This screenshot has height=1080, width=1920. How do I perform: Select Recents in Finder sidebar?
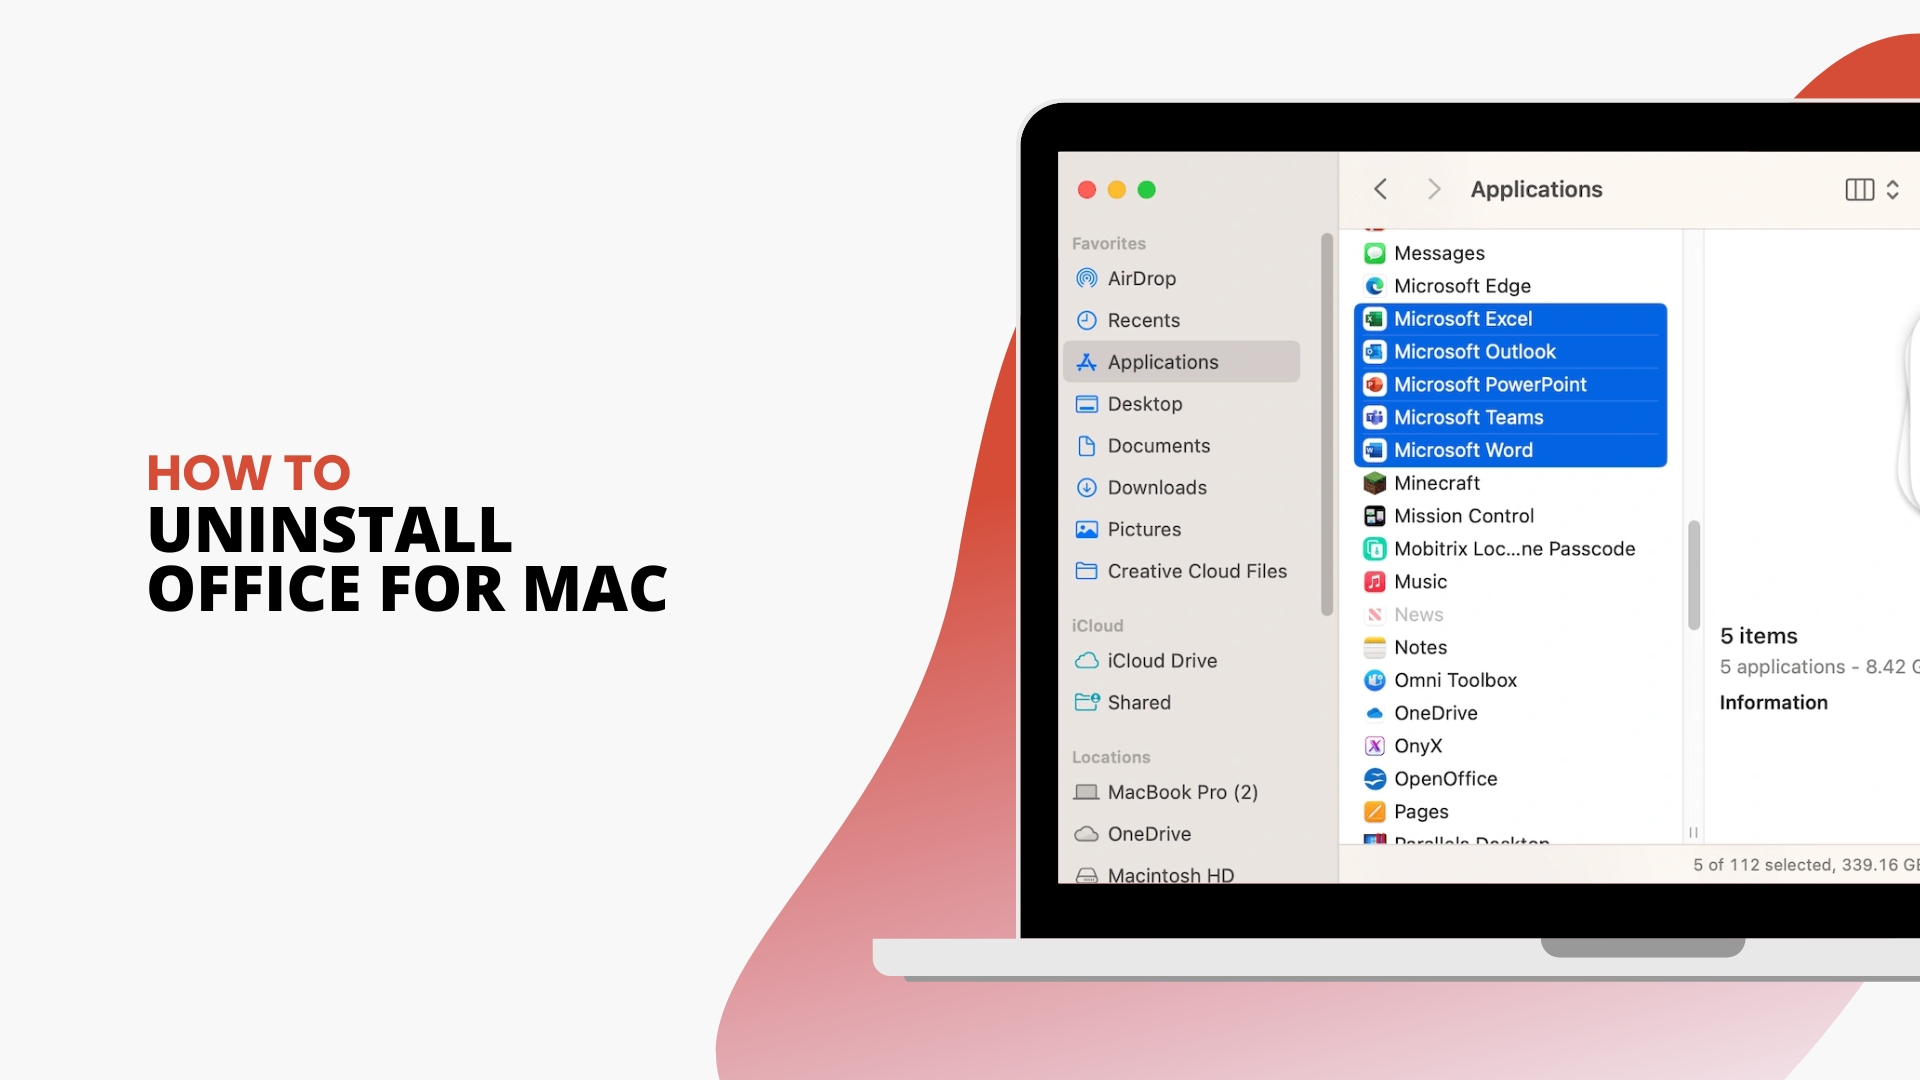pyautogui.click(x=1143, y=319)
